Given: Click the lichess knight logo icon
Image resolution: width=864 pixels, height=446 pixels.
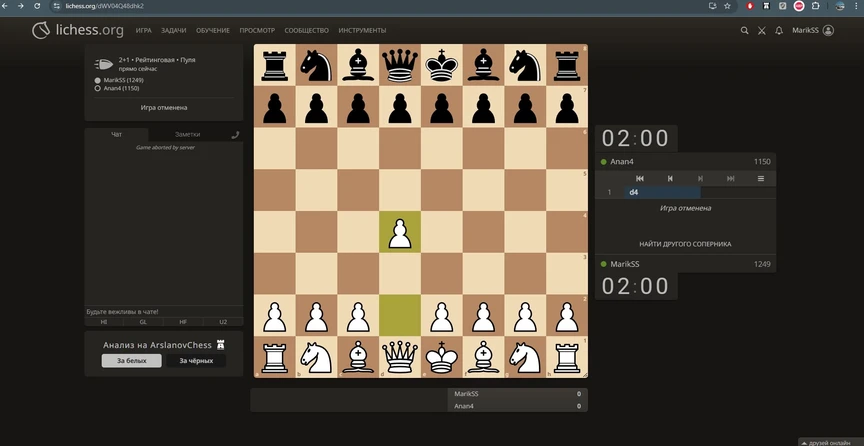Looking at the screenshot, I should pos(40,31).
